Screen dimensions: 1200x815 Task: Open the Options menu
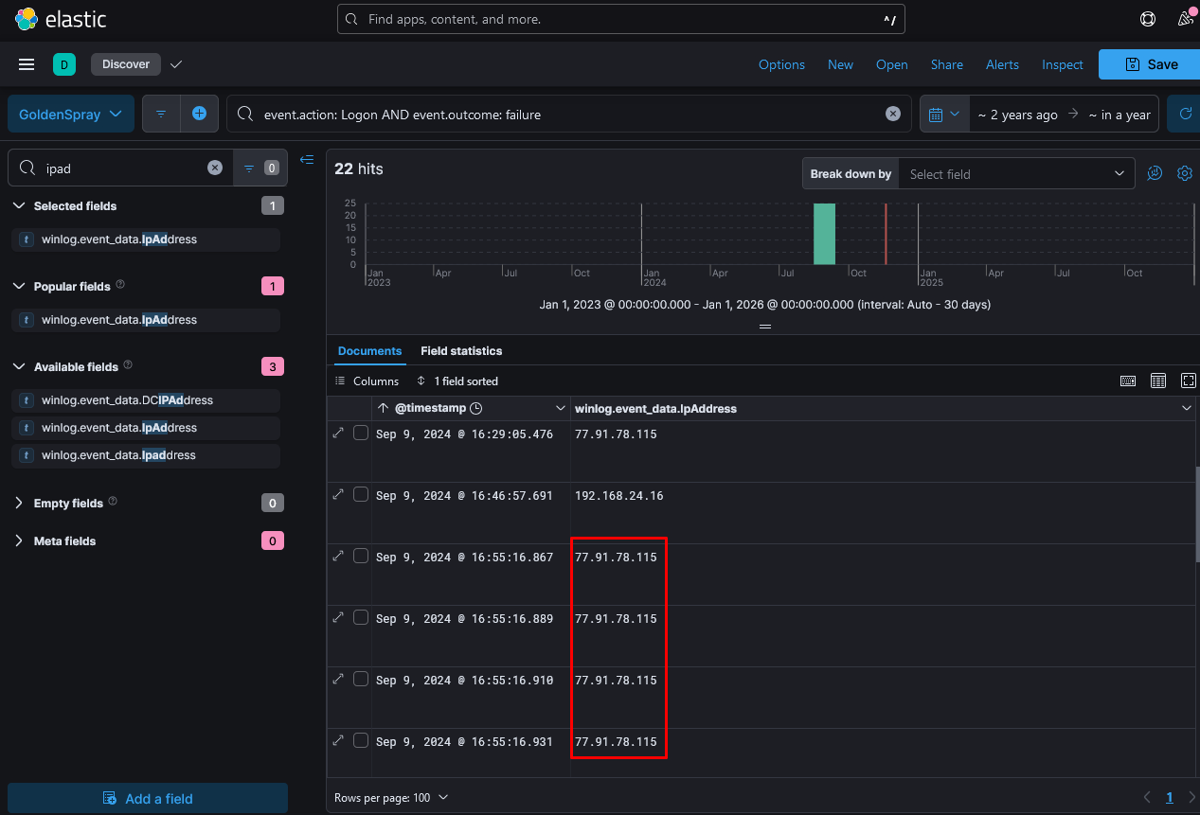coord(781,65)
